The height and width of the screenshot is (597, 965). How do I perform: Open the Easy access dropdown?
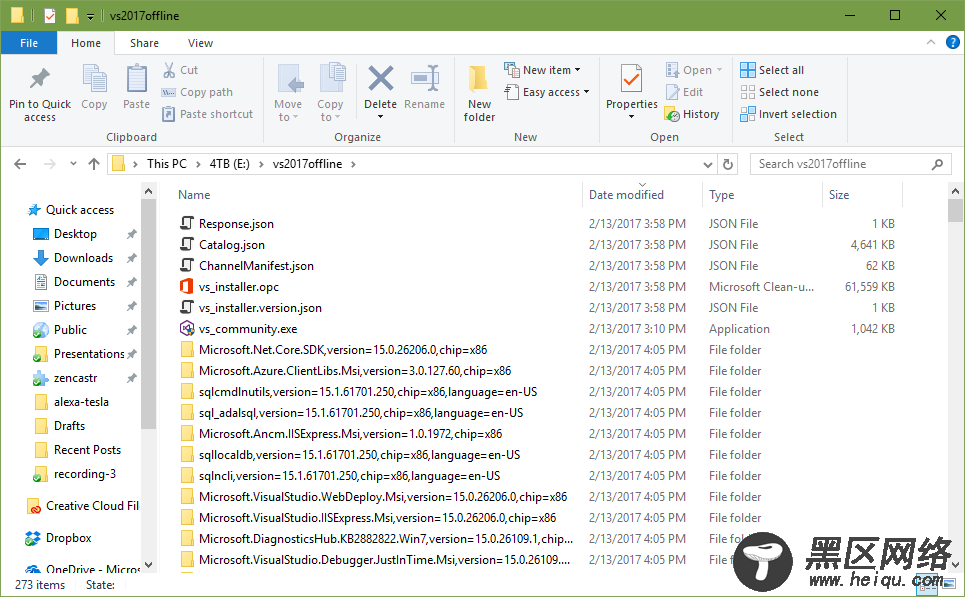click(547, 92)
